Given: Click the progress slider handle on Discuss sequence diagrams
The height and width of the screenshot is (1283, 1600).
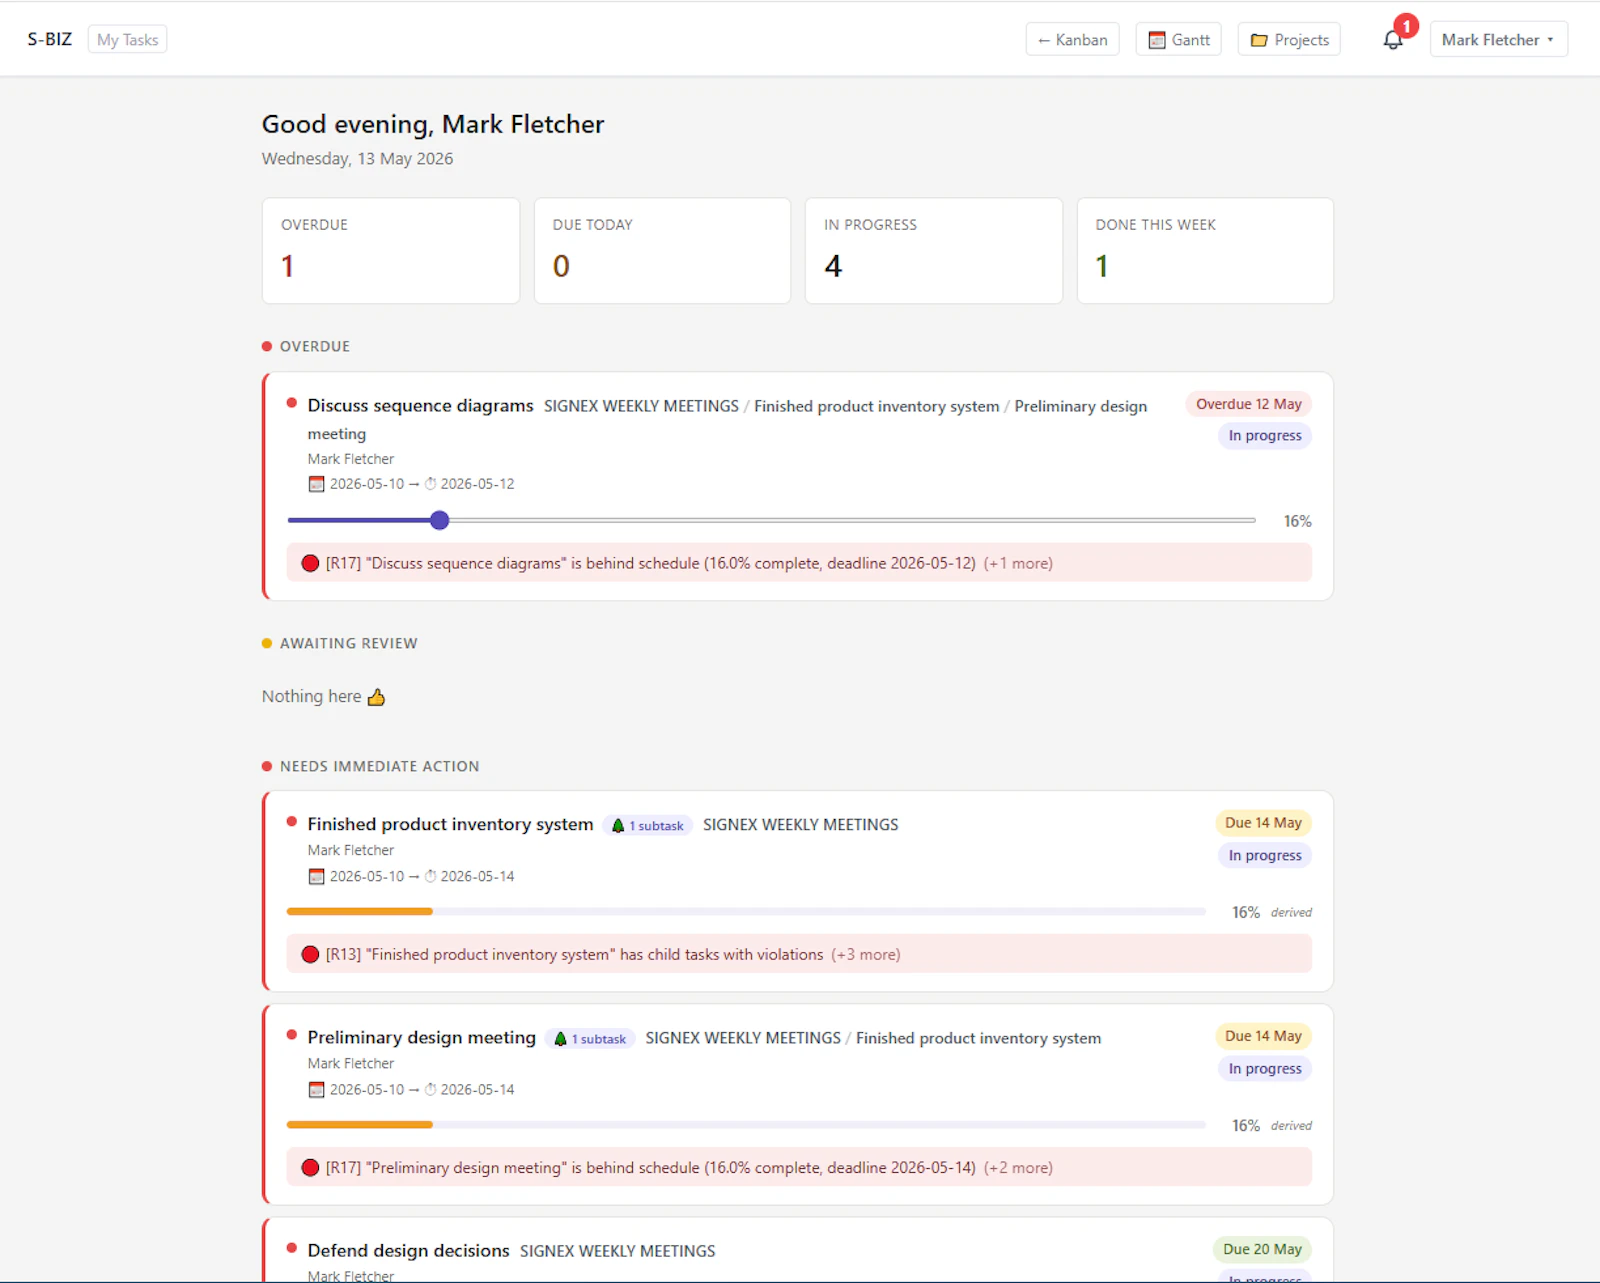Looking at the screenshot, I should (x=439, y=520).
